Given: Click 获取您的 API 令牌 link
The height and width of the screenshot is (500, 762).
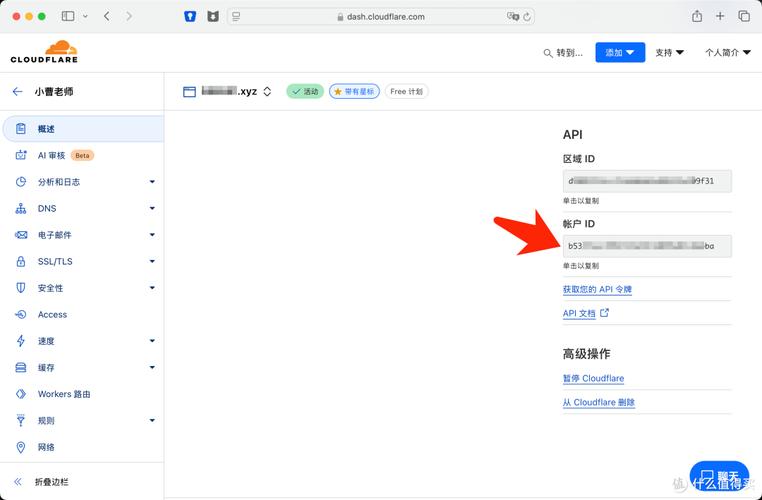Looking at the screenshot, I should click(597, 289).
